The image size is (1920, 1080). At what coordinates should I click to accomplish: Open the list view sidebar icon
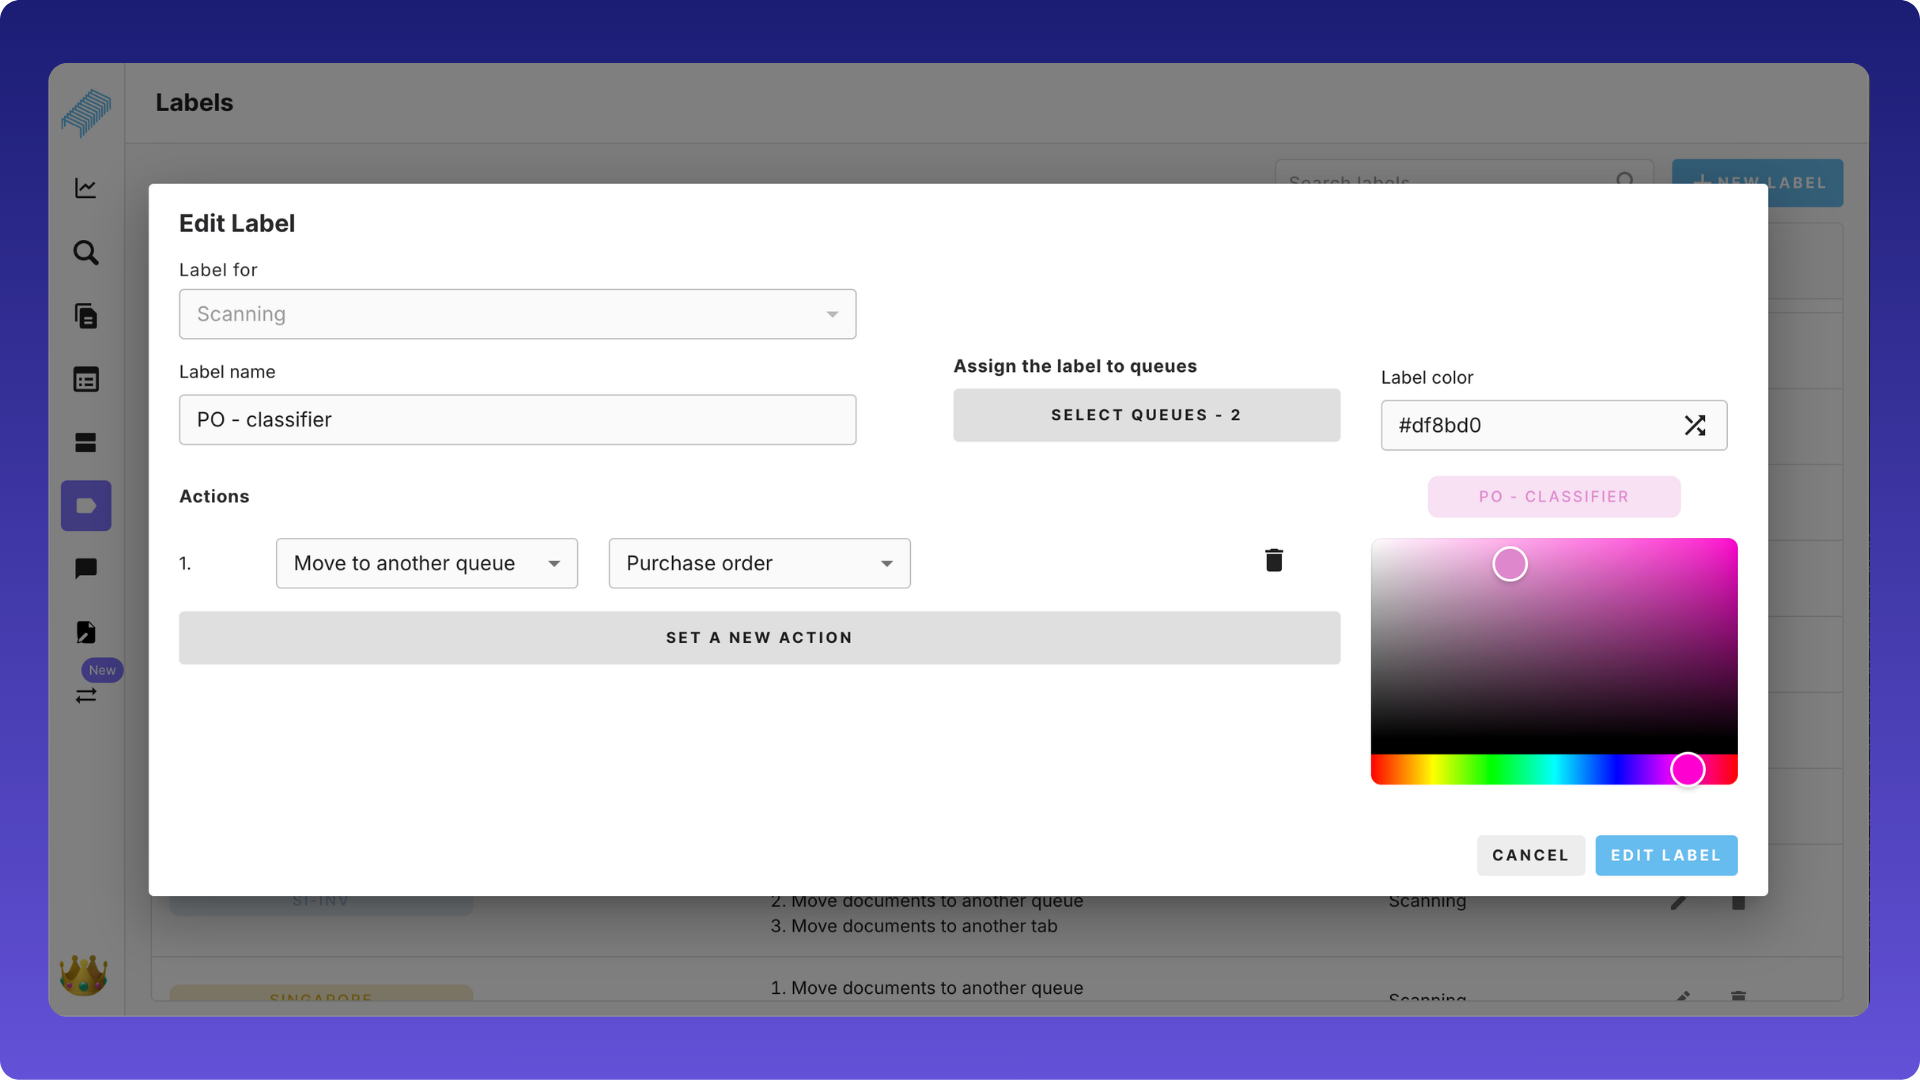86,380
